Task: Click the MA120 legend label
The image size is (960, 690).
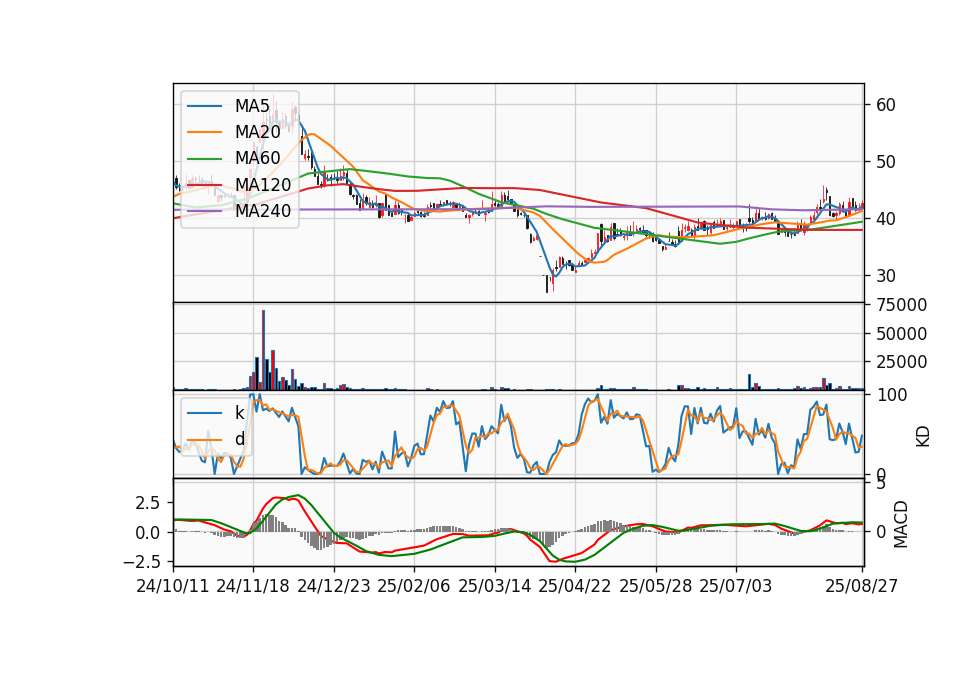Action: (263, 185)
